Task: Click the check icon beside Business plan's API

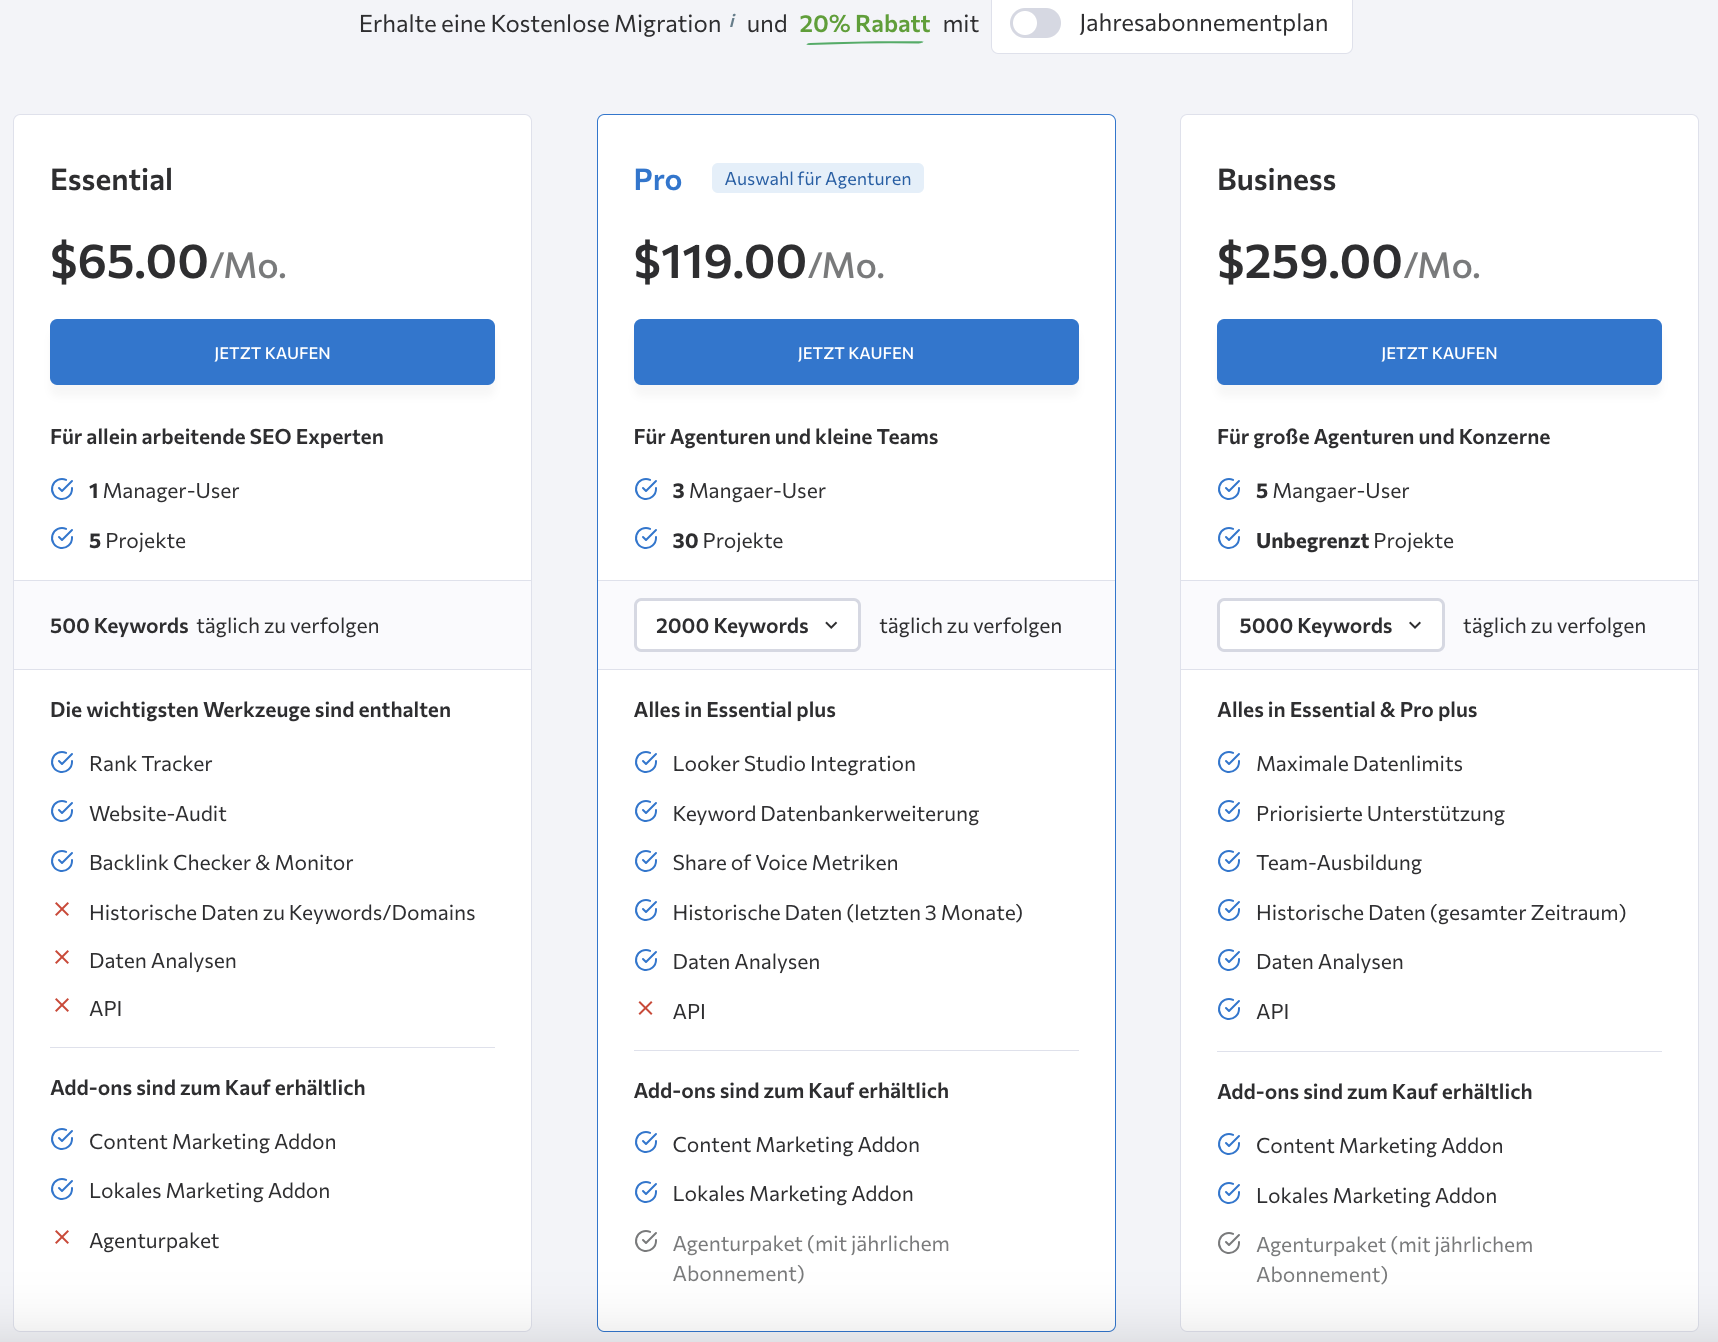Action: [x=1229, y=1009]
